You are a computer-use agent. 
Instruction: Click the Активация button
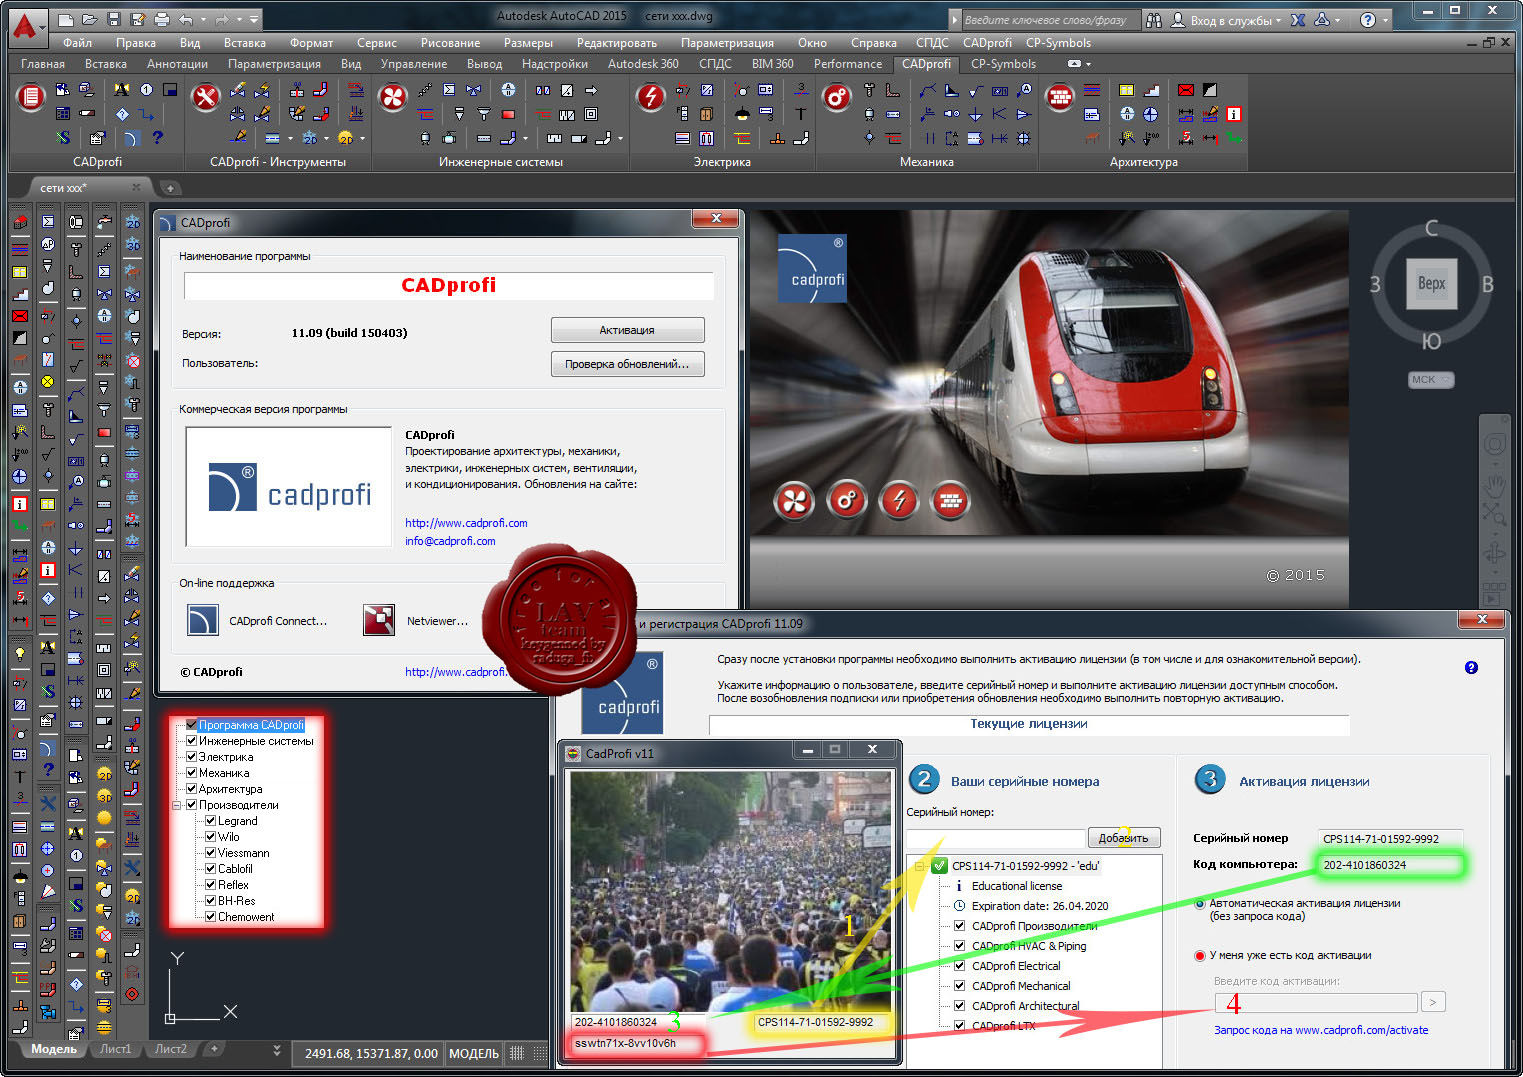click(x=627, y=330)
